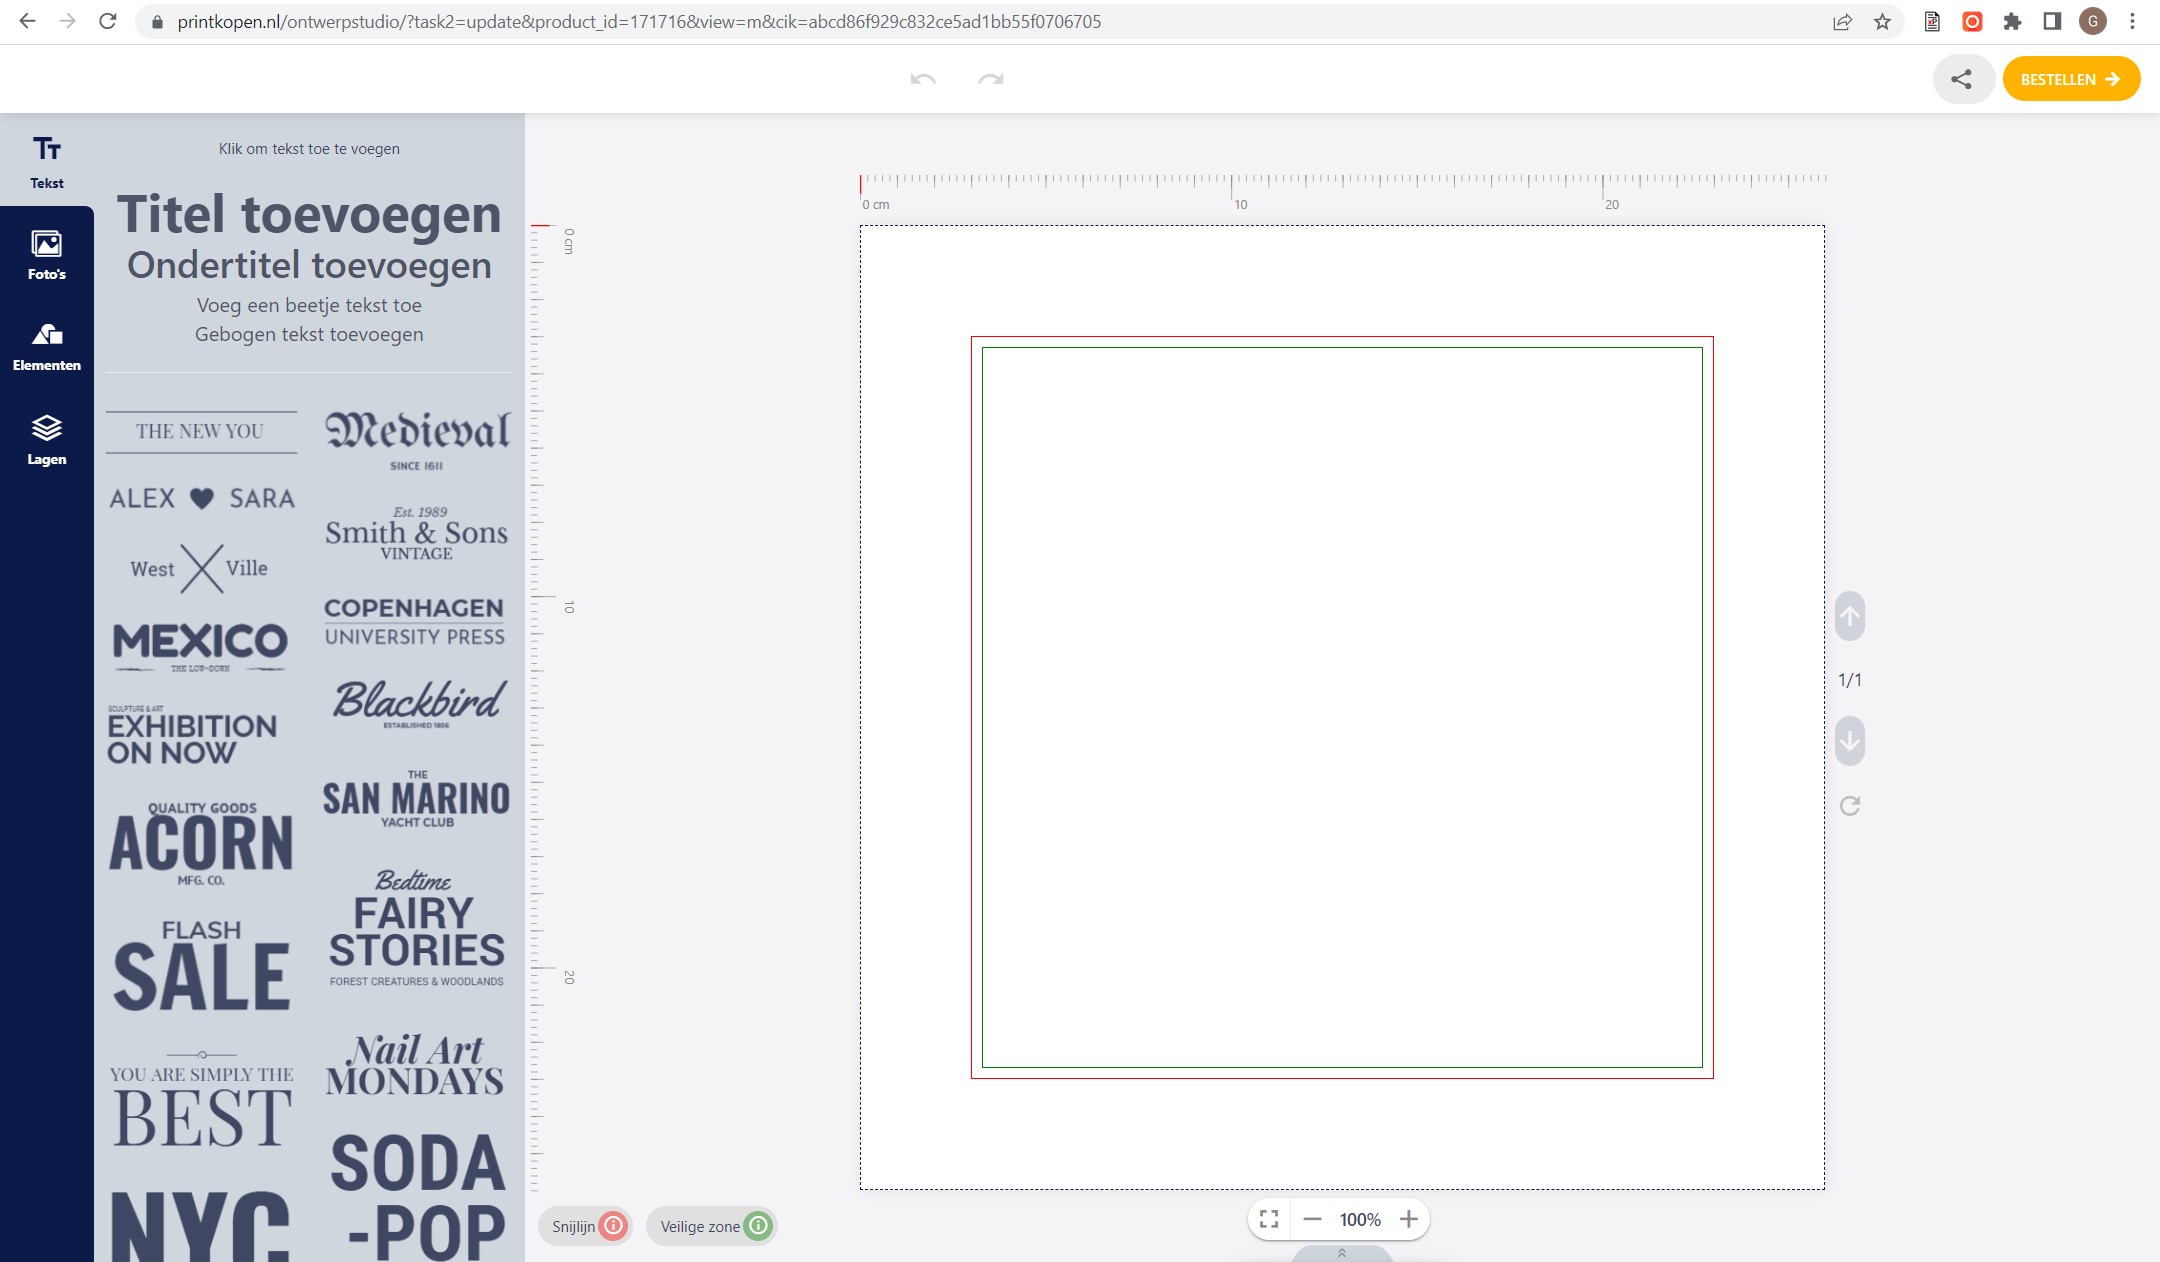Viewport: 2160px width, 1262px height.
Task: Click the fit-to-screen fullscreen icon
Action: pos(1269,1219)
